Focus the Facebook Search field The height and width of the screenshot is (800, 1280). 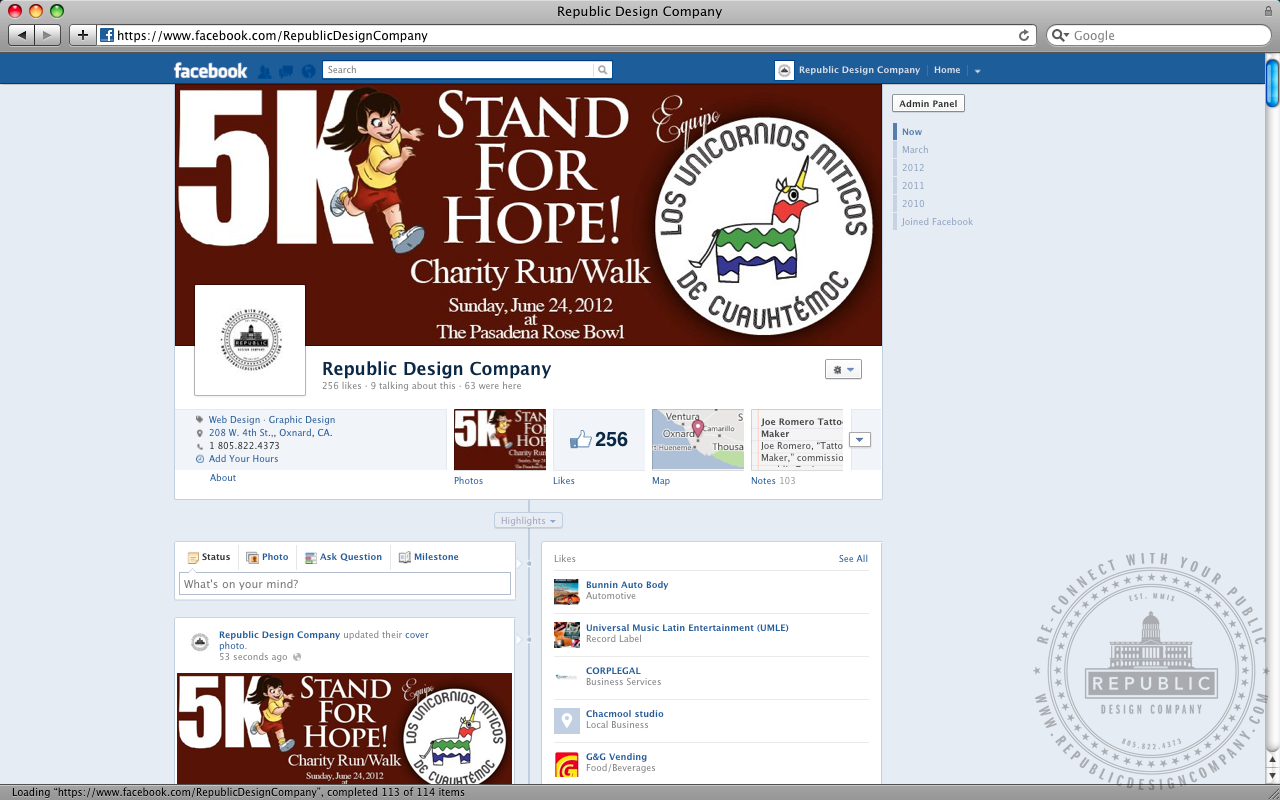click(458, 70)
